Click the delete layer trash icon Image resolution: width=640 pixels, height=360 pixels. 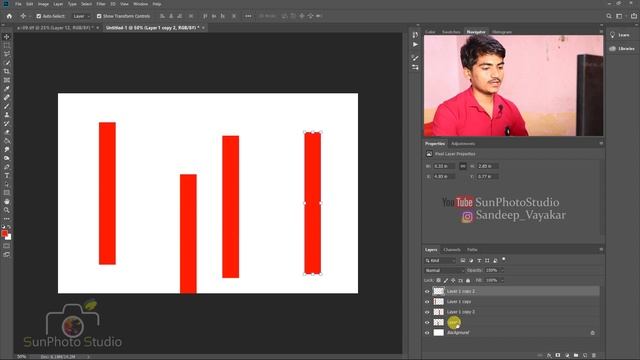click(594, 356)
